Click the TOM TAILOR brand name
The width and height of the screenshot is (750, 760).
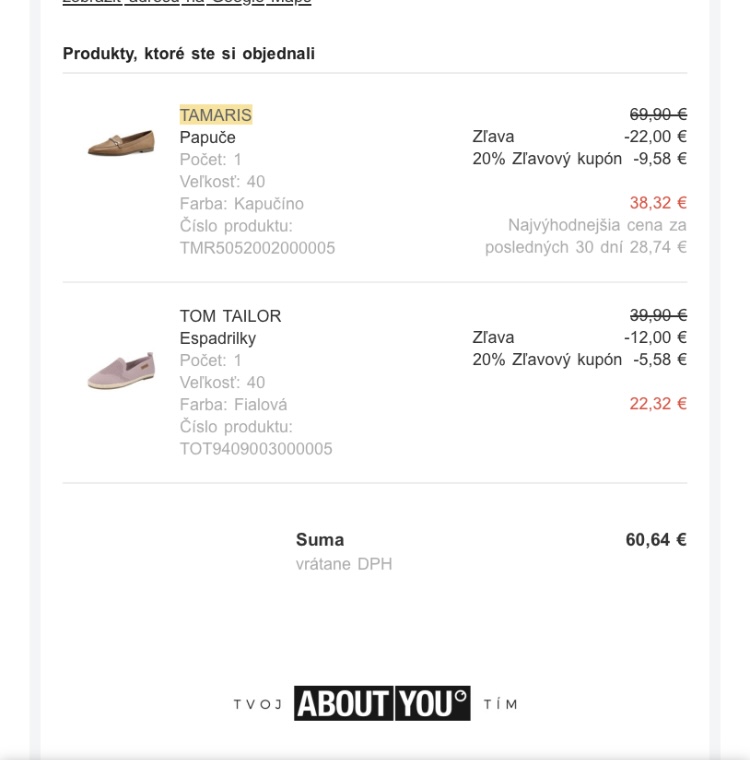point(230,316)
